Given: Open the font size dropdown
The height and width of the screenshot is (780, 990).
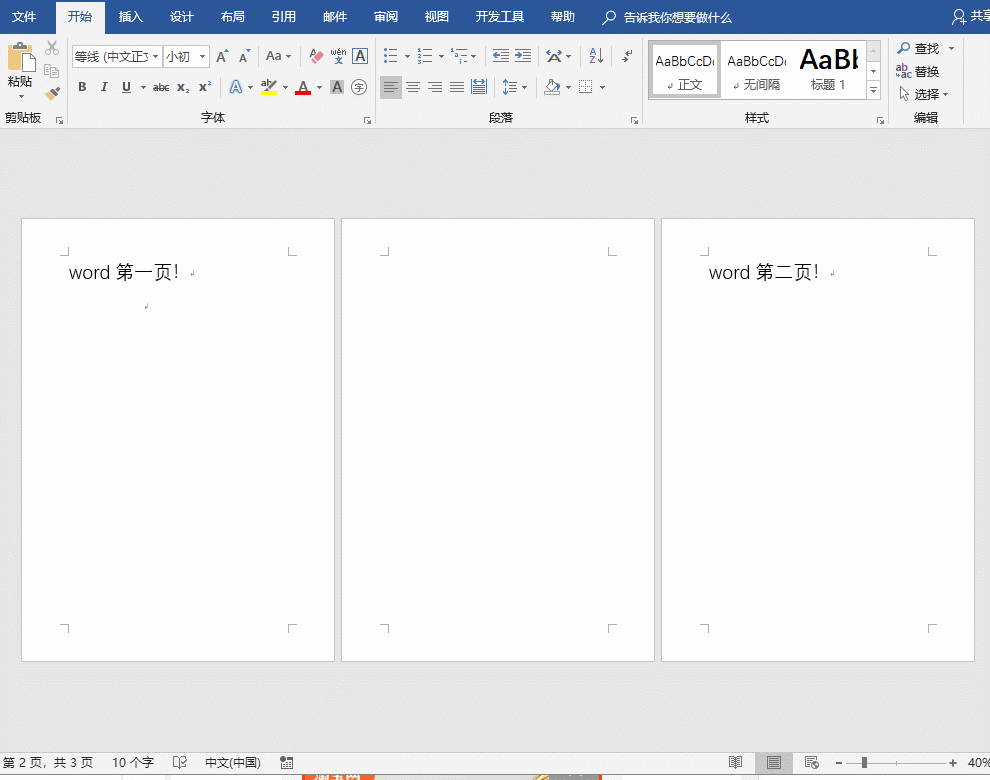Looking at the screenshot, I should click(x=203, y=56).
